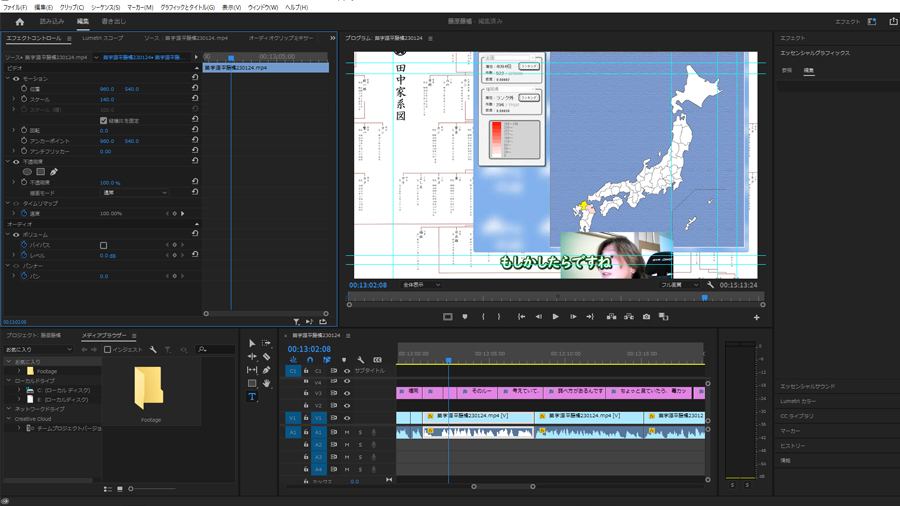Pick the Hand tool
Screen dimensions: 900x506
pyautogui.click(x=267, y=384)
